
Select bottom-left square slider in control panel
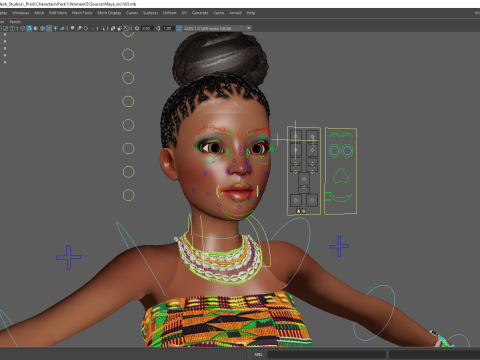(296, 200)
